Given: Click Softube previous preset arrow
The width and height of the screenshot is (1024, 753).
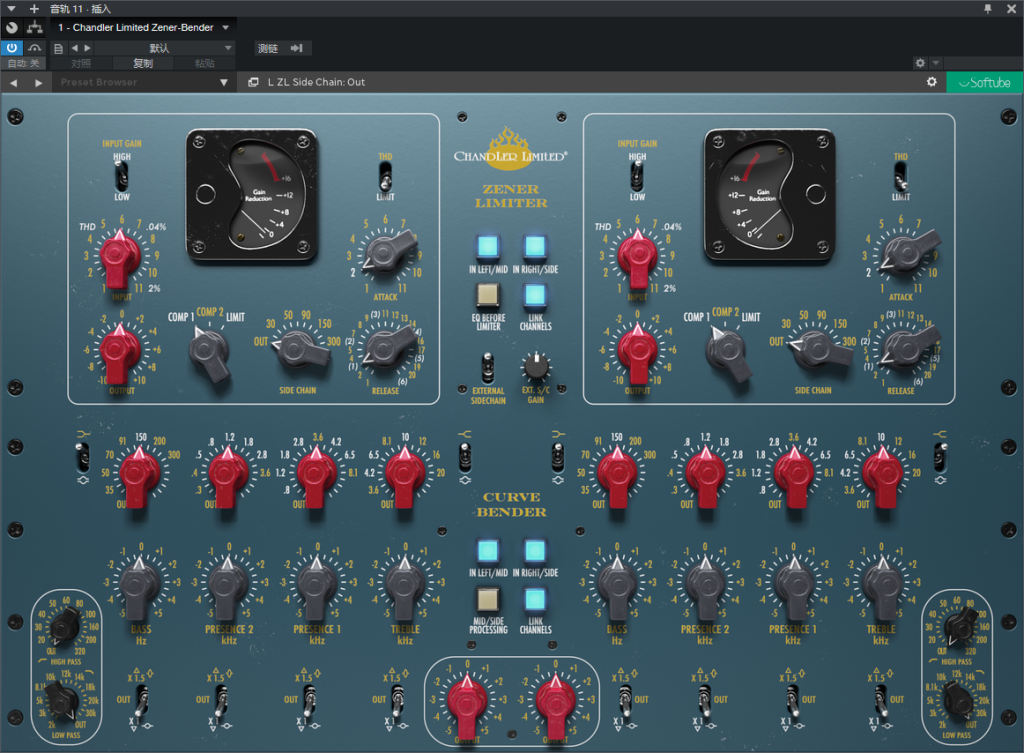Looking at the screenshot, I should click(x=14, y=82).
